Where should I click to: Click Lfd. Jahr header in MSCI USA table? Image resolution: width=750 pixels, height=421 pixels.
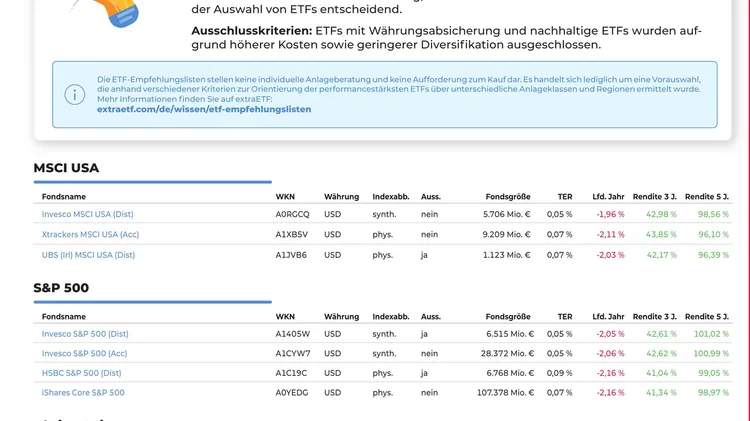(608, 197)
